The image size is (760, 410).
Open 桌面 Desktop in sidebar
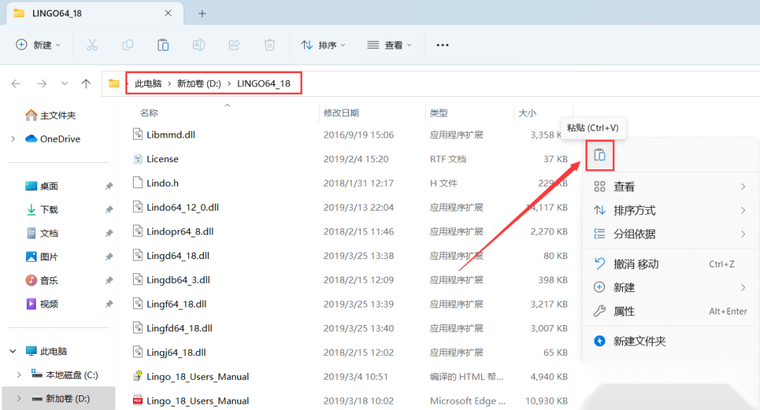(42, 186)
